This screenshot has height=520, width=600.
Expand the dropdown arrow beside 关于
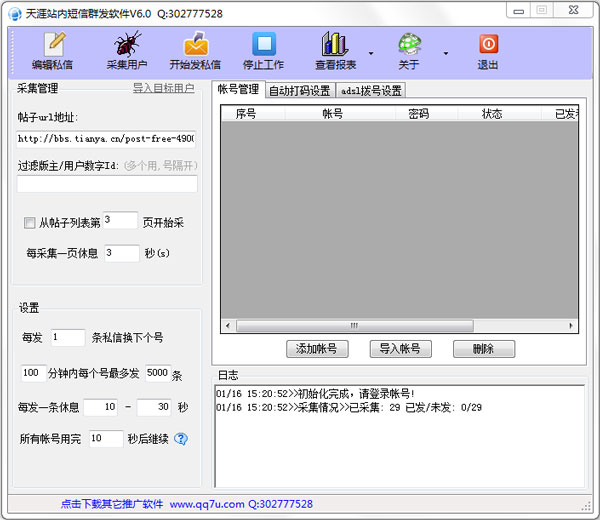point(446,54)
